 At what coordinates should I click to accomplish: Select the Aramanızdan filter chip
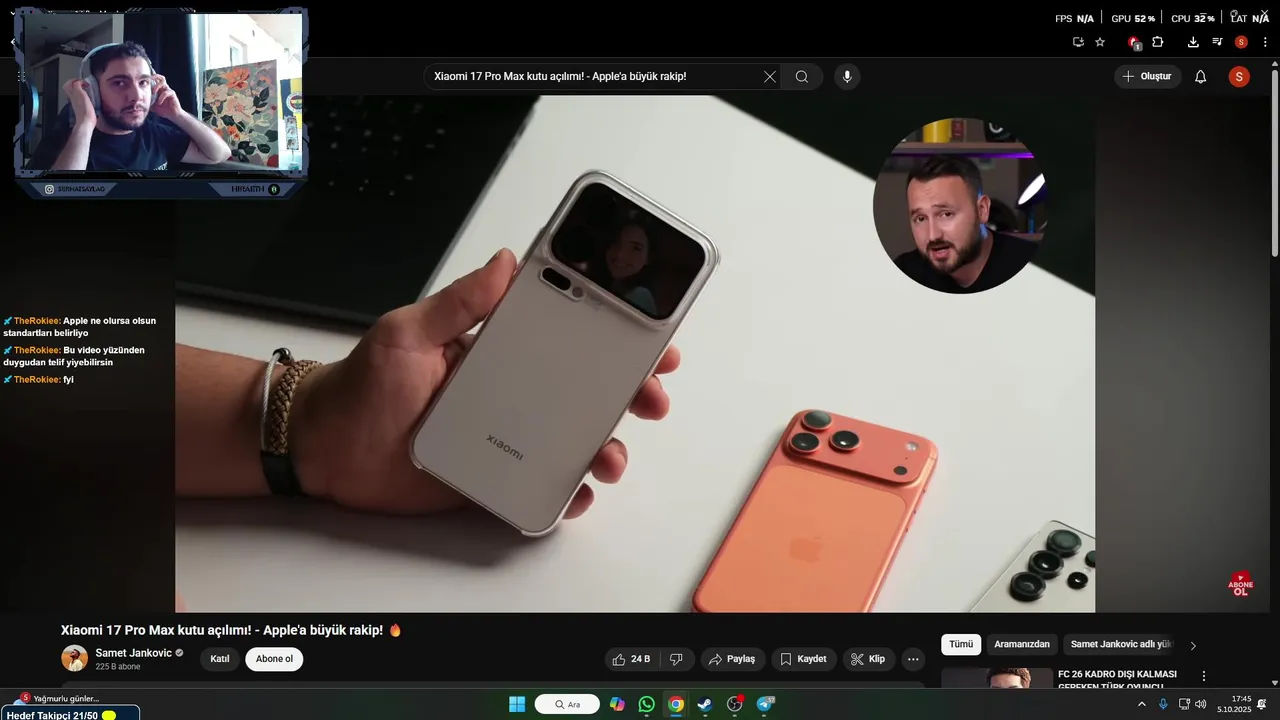[x=1022, y=645]
